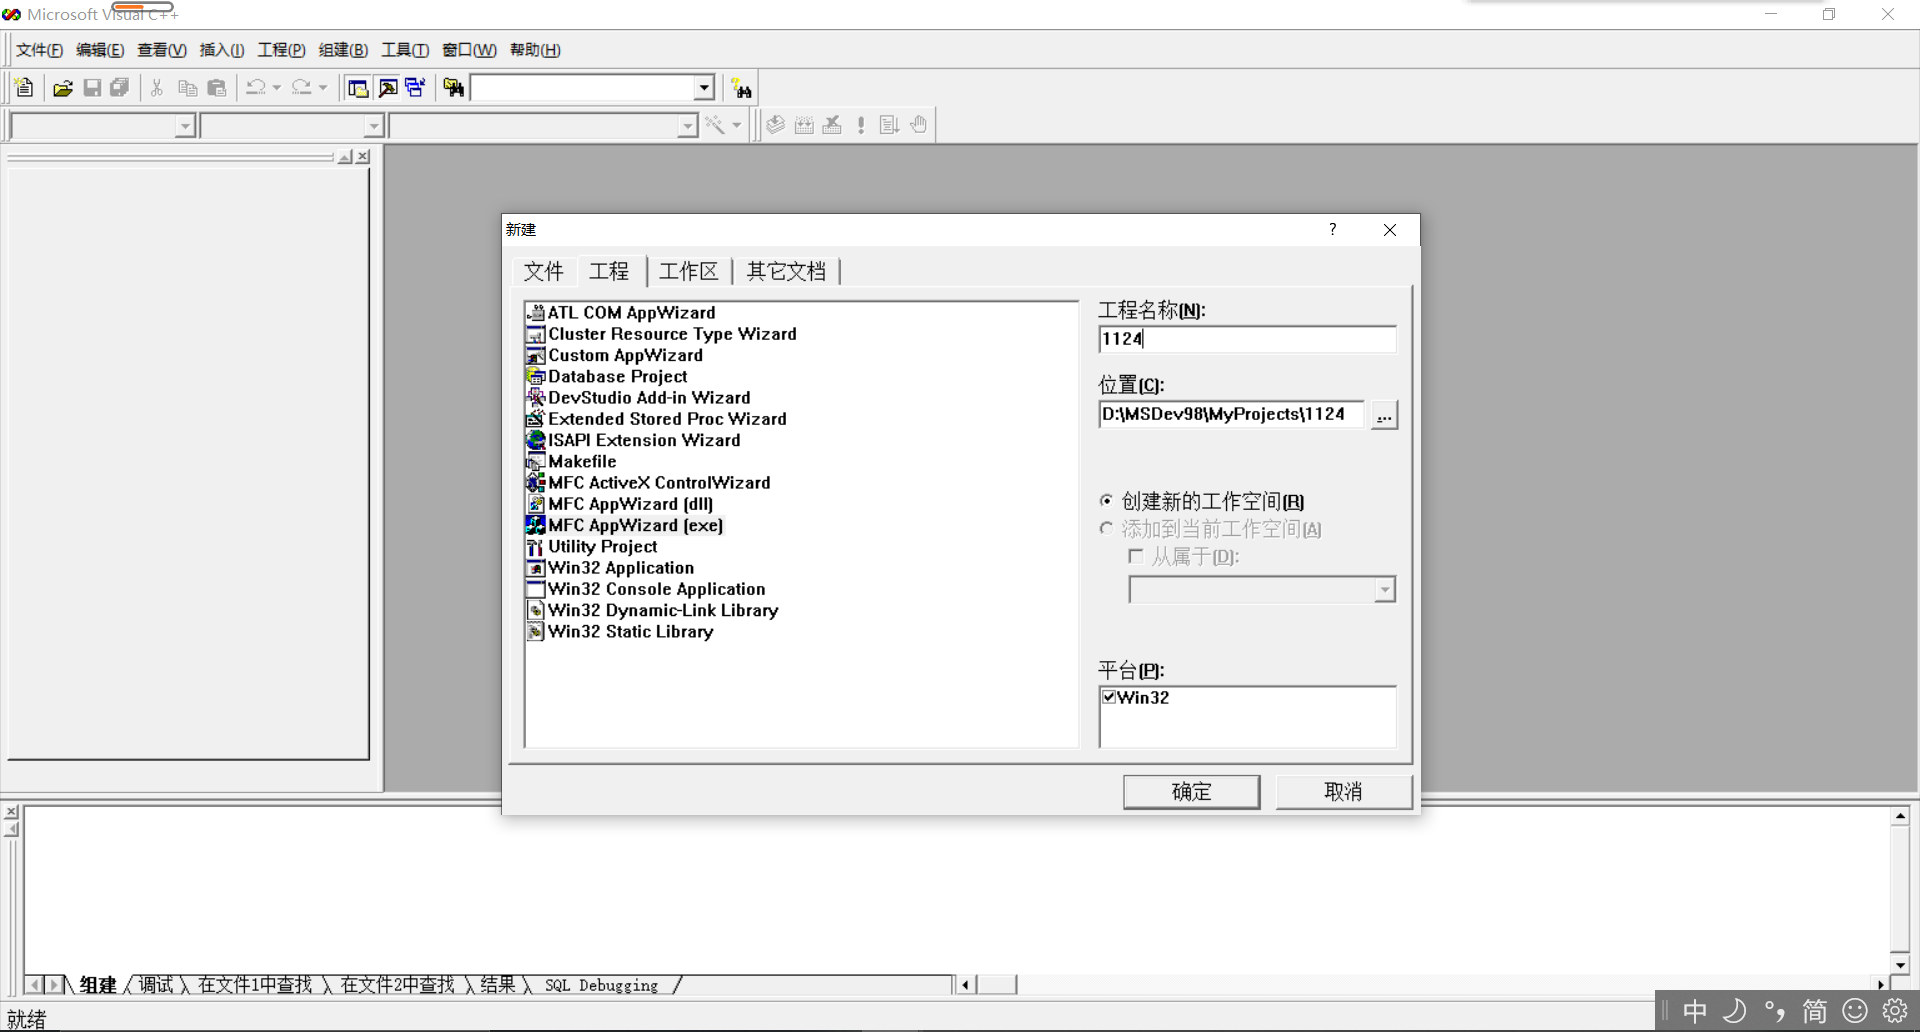This screenshot has width=1920, height=1032.
Task: Select the 添加到当前工作空间 radio button
Action: click(1107, 529)
